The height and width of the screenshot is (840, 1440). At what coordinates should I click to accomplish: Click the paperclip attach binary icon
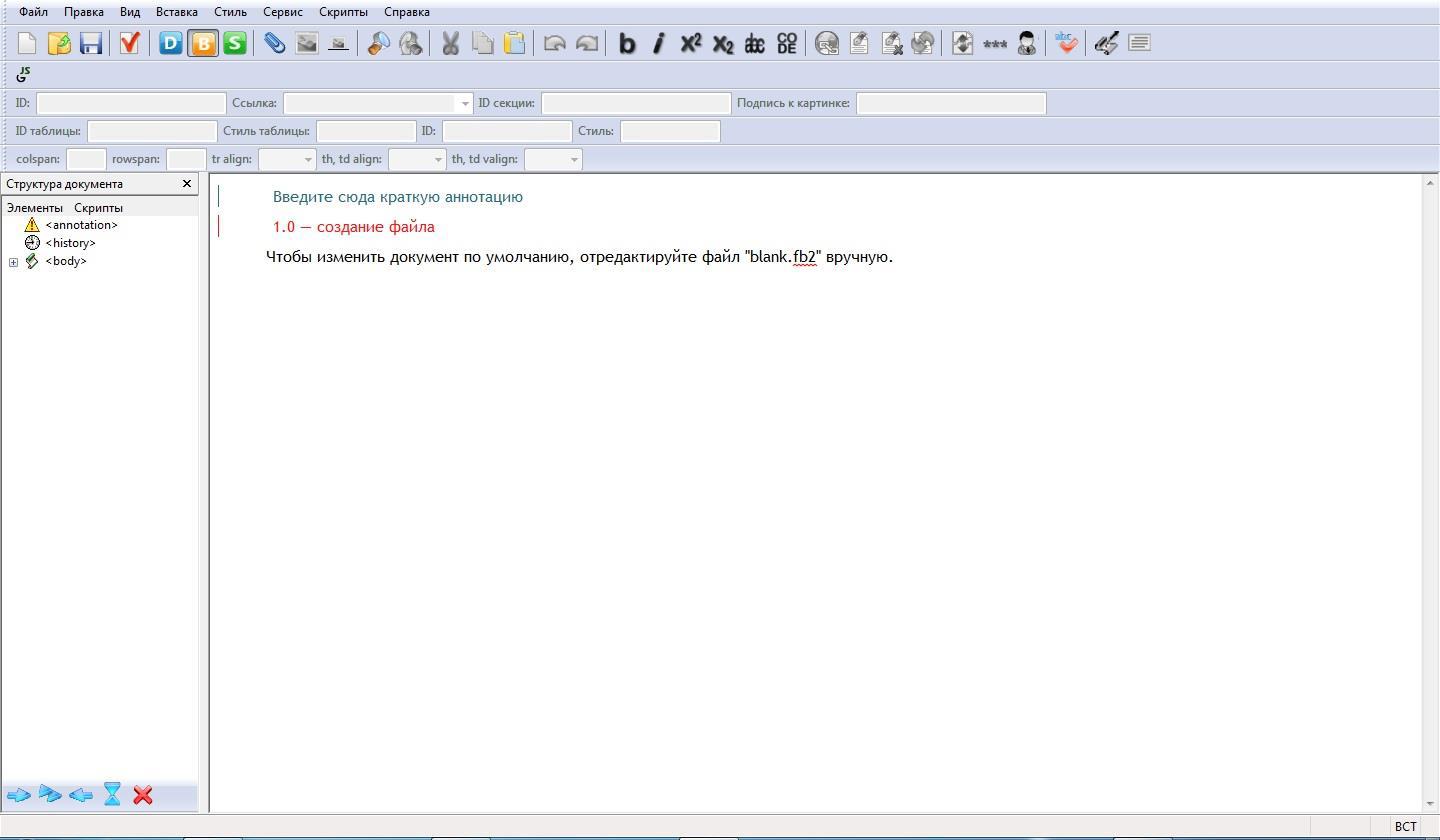pyautogui.click(x=274, y=43)
